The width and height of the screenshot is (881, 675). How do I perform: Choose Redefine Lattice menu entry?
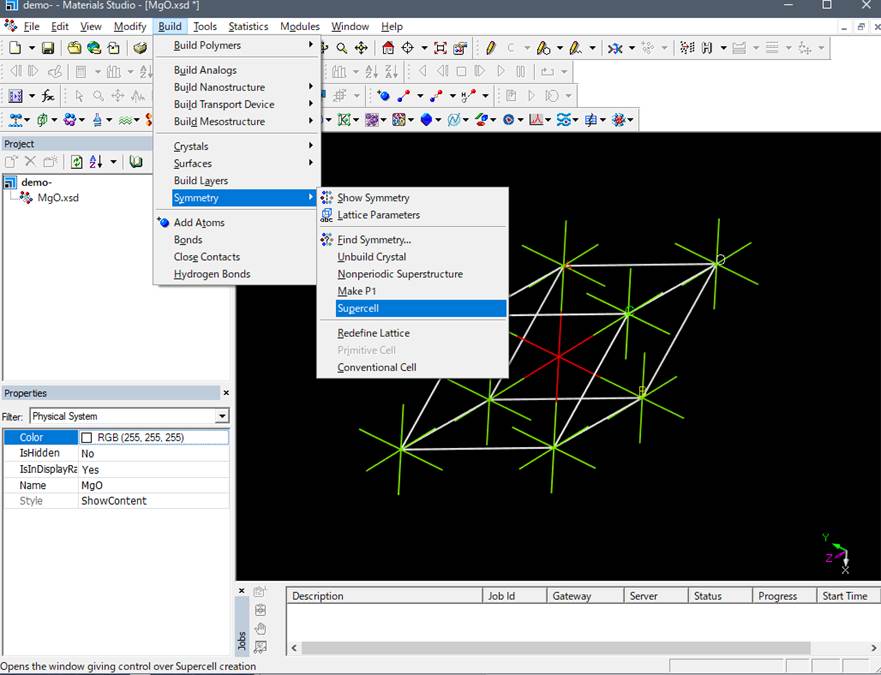click(x=374, y=333)
